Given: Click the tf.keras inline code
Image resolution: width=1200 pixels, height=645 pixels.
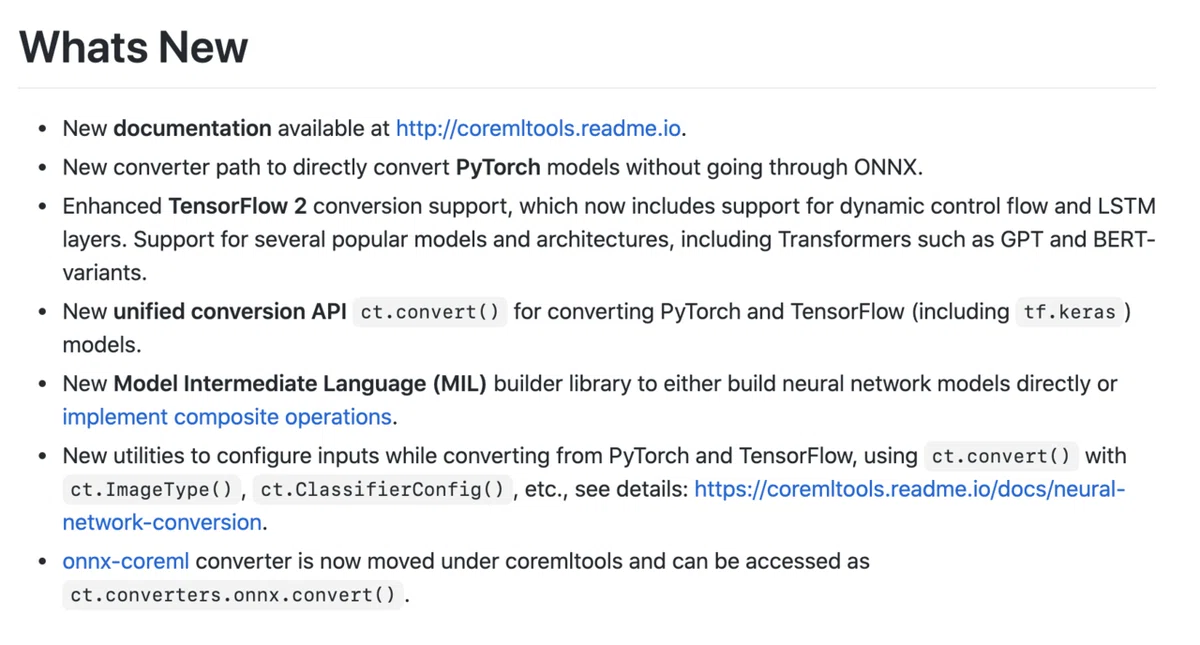Looking at the screenshot, I should (1069, 312).
